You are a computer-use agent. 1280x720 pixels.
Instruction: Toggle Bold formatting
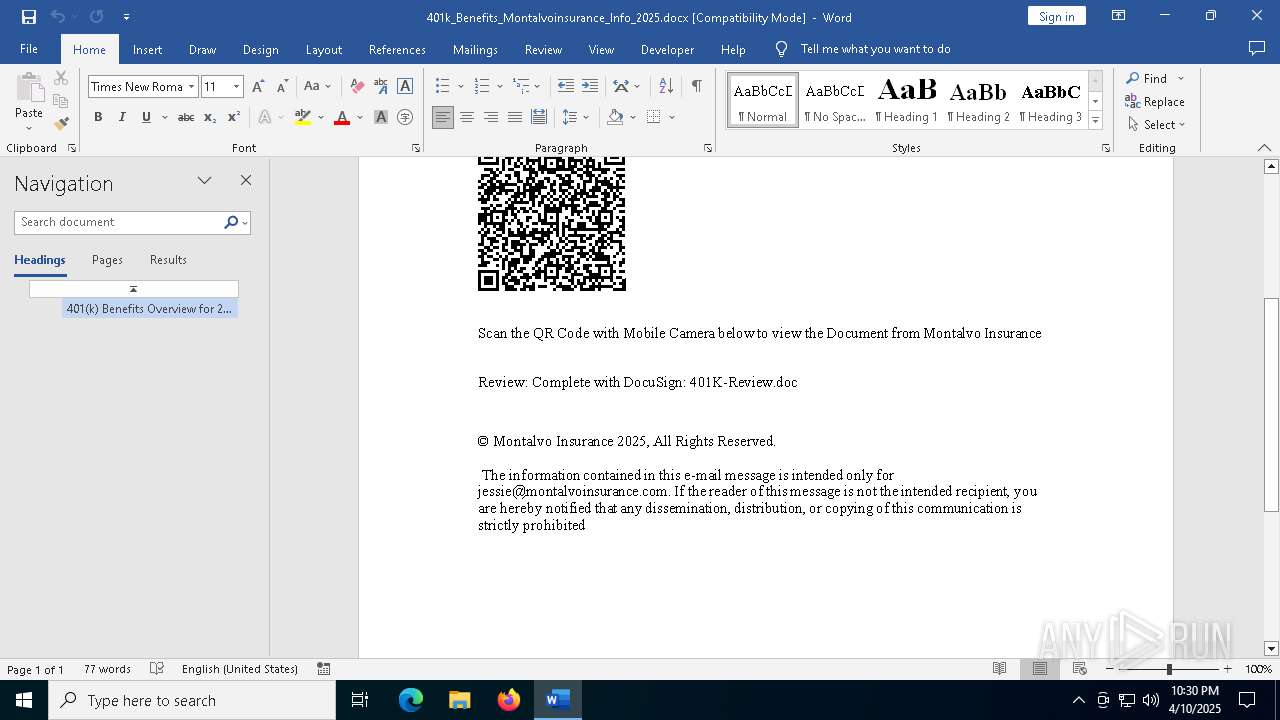click(98, 117)
